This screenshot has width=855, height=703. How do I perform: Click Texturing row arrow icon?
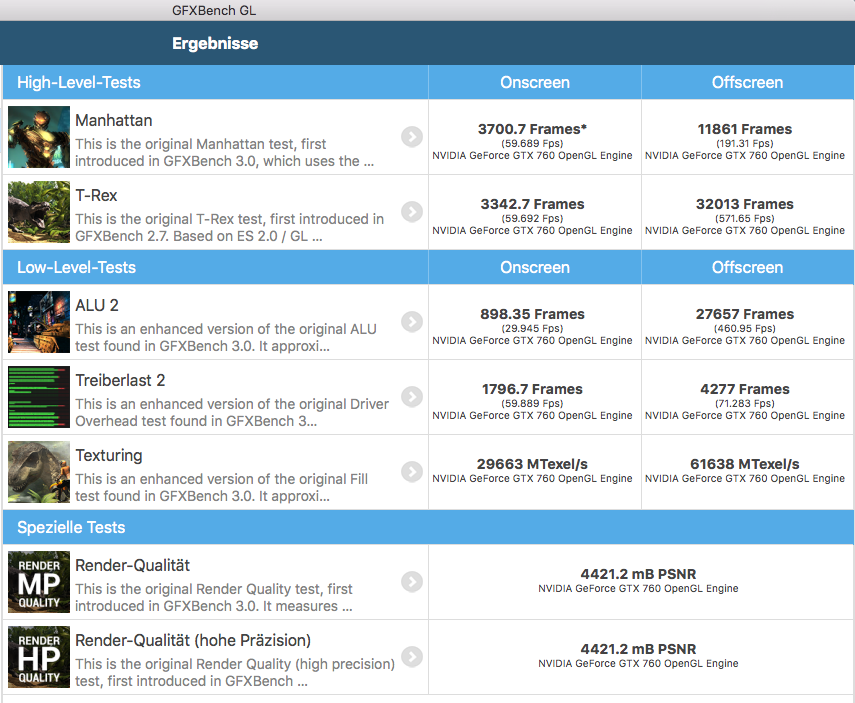(411, 472)
